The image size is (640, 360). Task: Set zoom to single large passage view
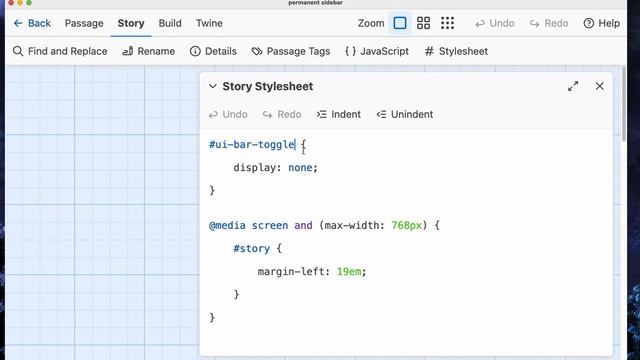click(x=400, y=23)
